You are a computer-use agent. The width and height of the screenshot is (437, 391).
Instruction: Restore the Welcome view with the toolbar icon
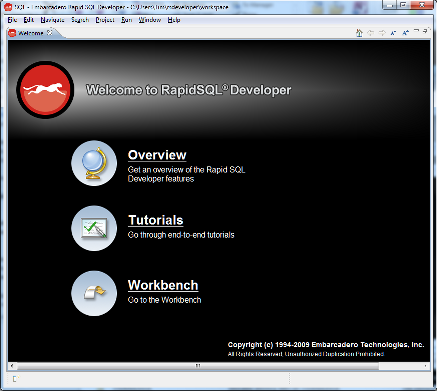[425, 31]
